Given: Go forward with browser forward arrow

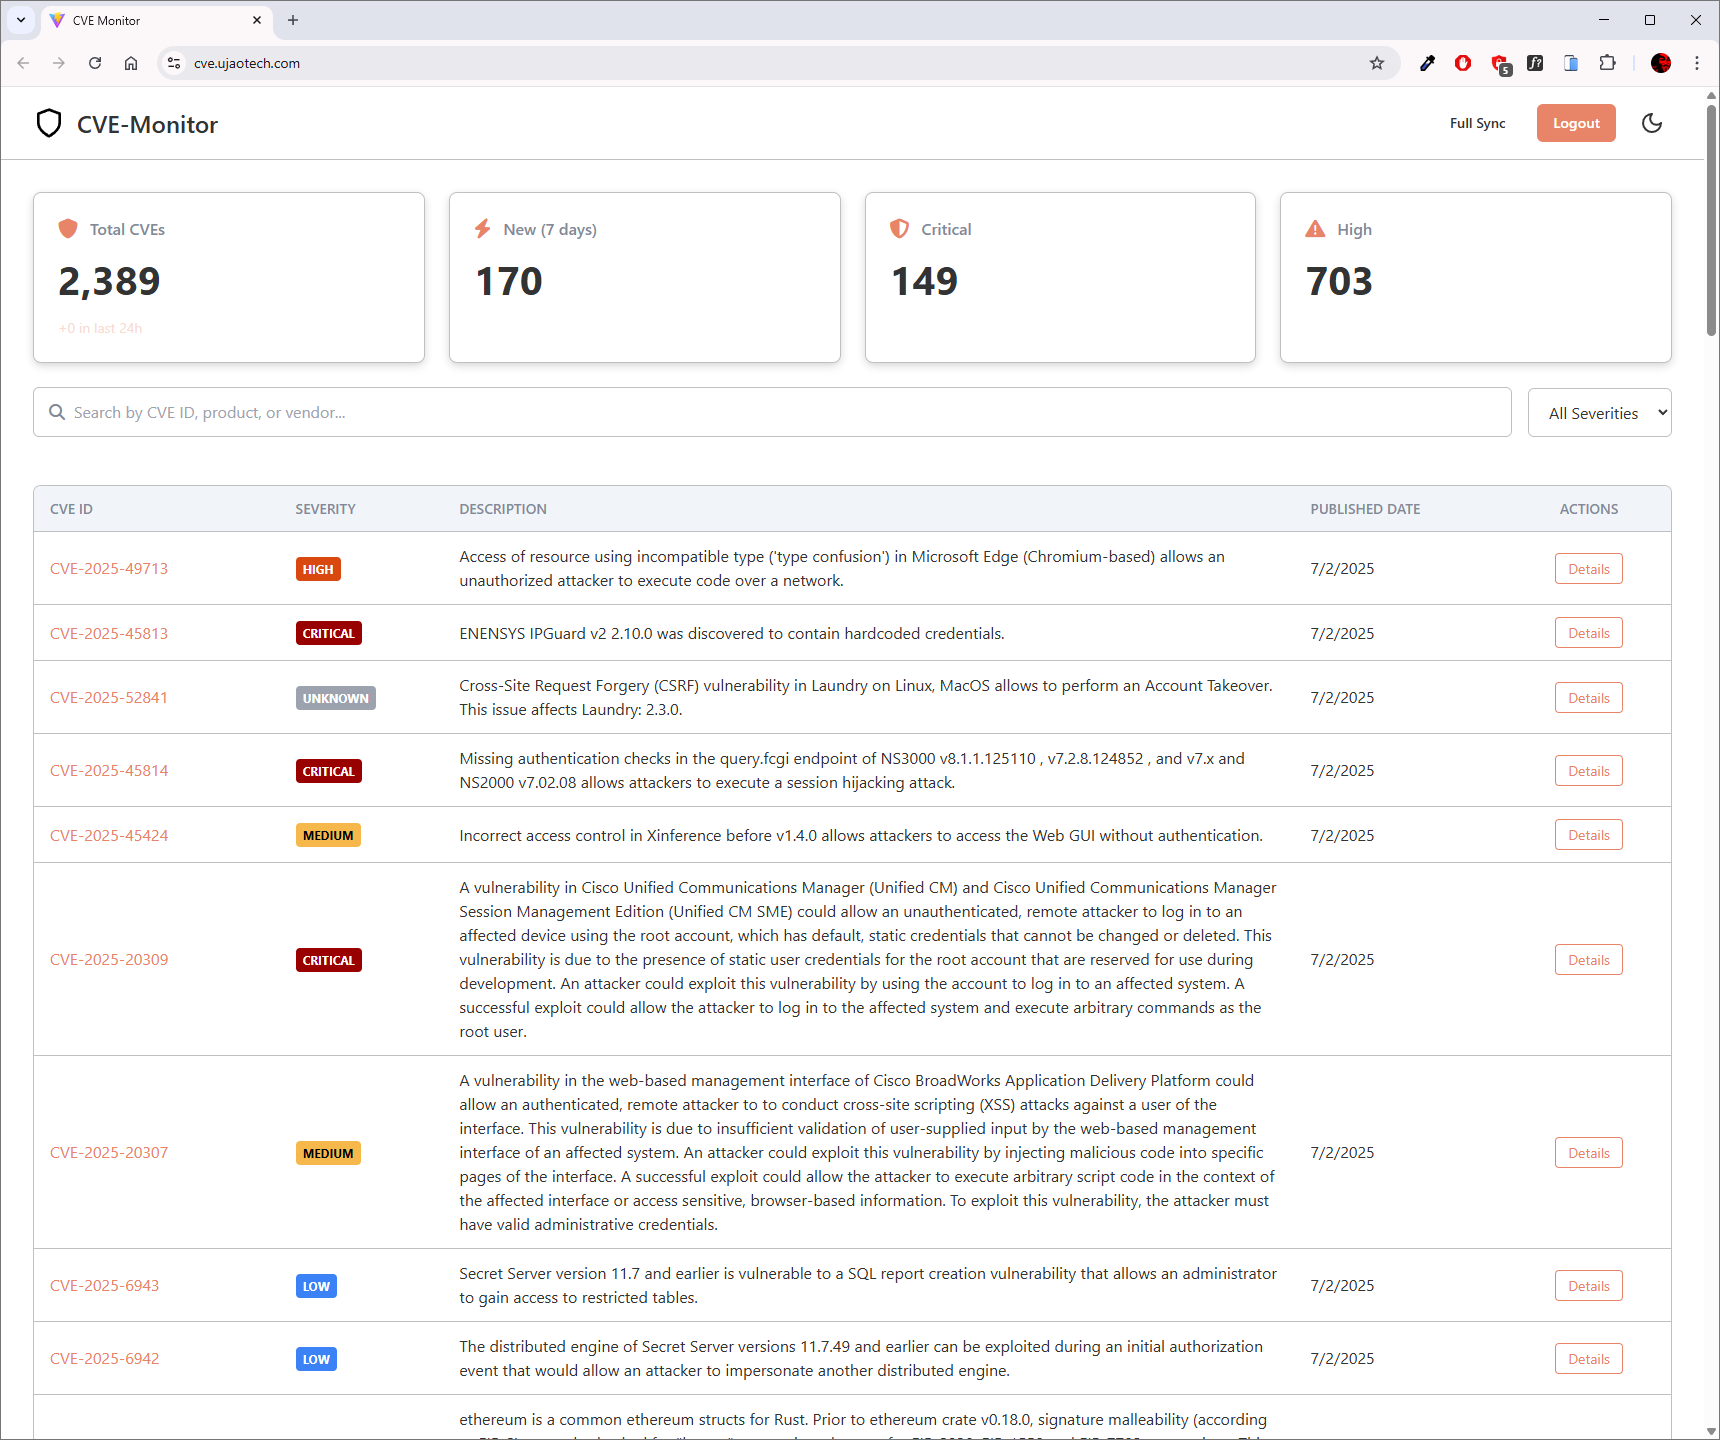Looking at the screenshot, I should click(59, 63).
